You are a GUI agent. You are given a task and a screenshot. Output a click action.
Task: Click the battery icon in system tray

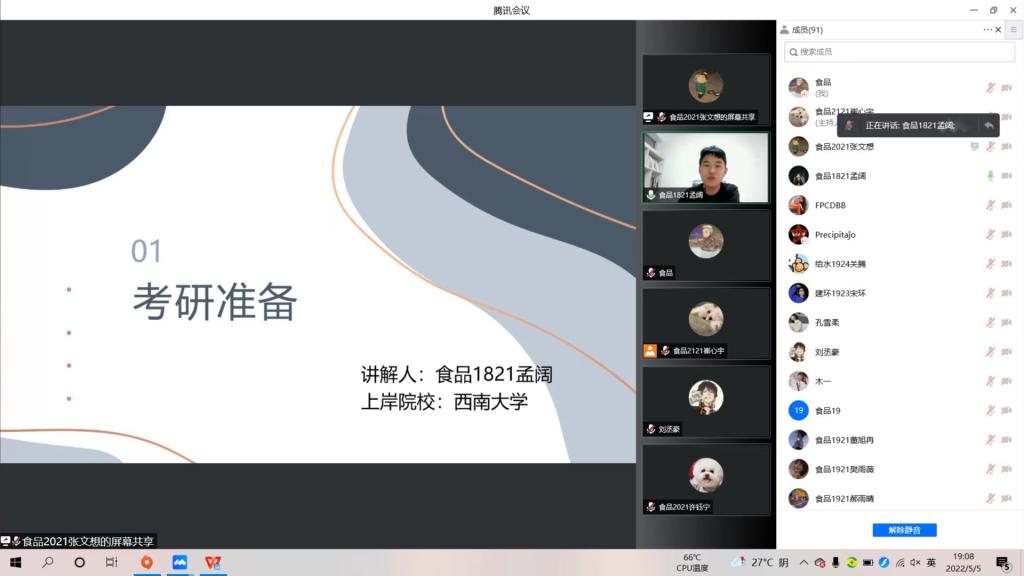(868, 562)
